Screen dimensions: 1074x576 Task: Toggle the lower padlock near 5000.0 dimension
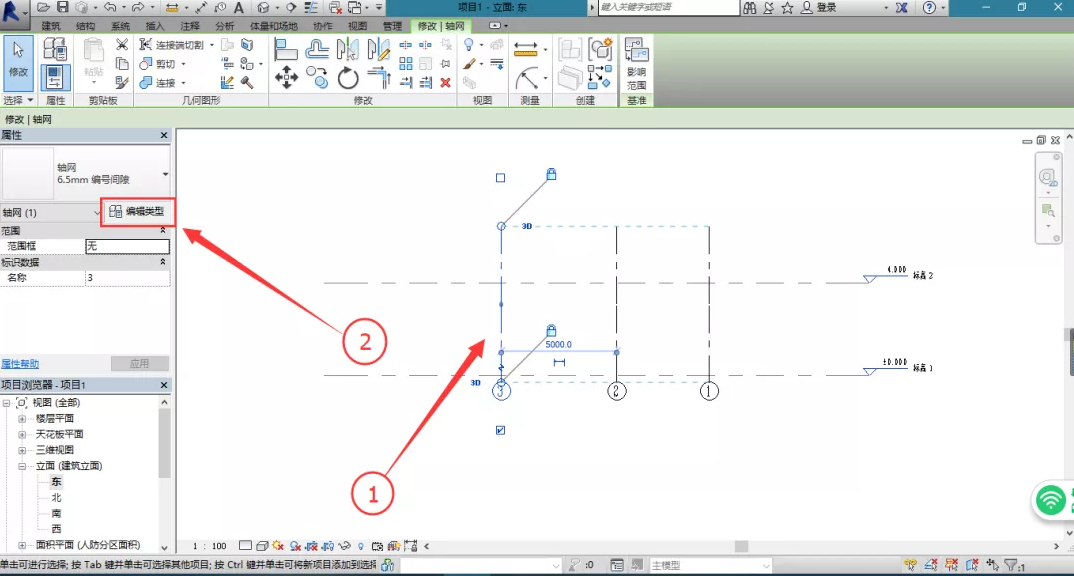tap(551, 330)
